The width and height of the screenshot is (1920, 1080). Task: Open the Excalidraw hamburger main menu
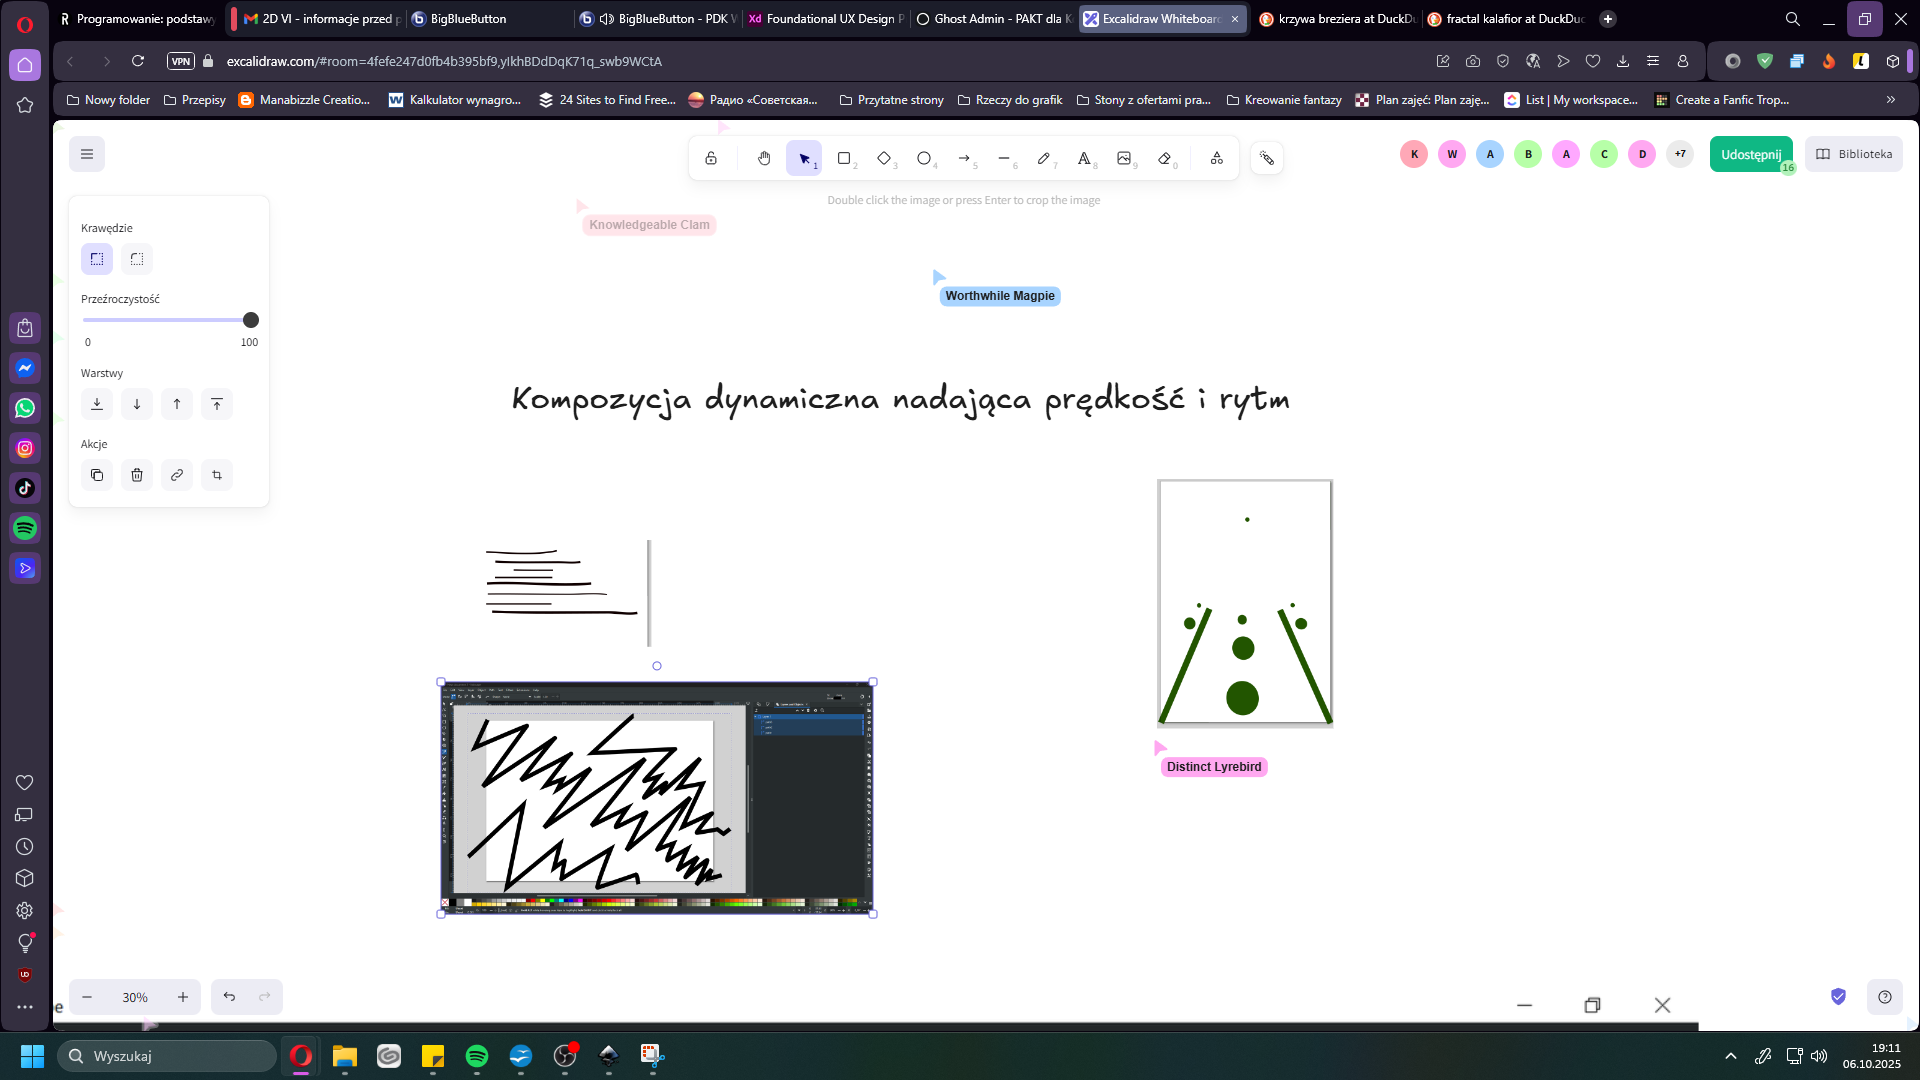tap(87, 154)
